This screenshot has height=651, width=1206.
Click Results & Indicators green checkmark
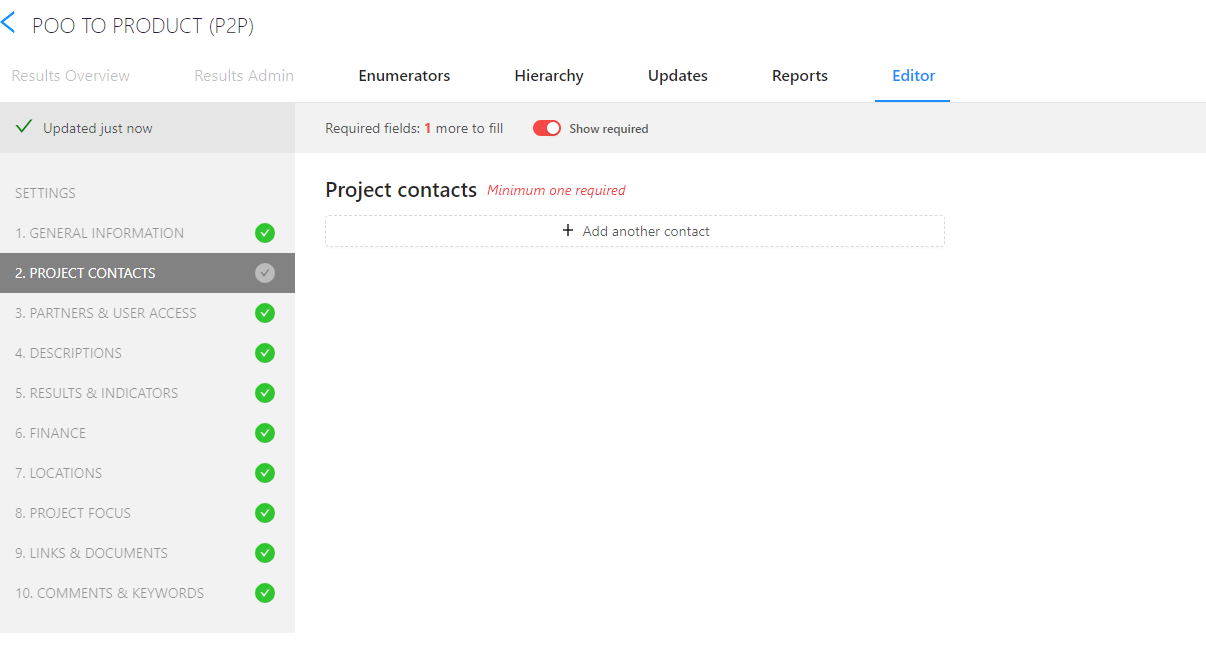tap(265, 393)
